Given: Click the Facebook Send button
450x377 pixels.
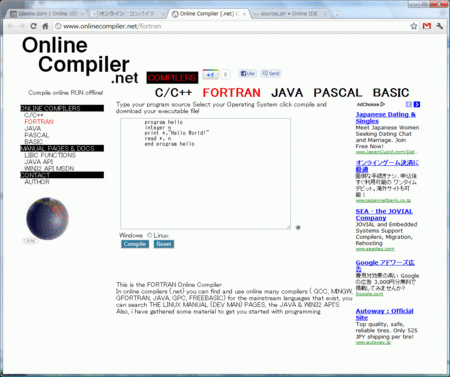Looking at the screenshot, I should tap(270, 73).
